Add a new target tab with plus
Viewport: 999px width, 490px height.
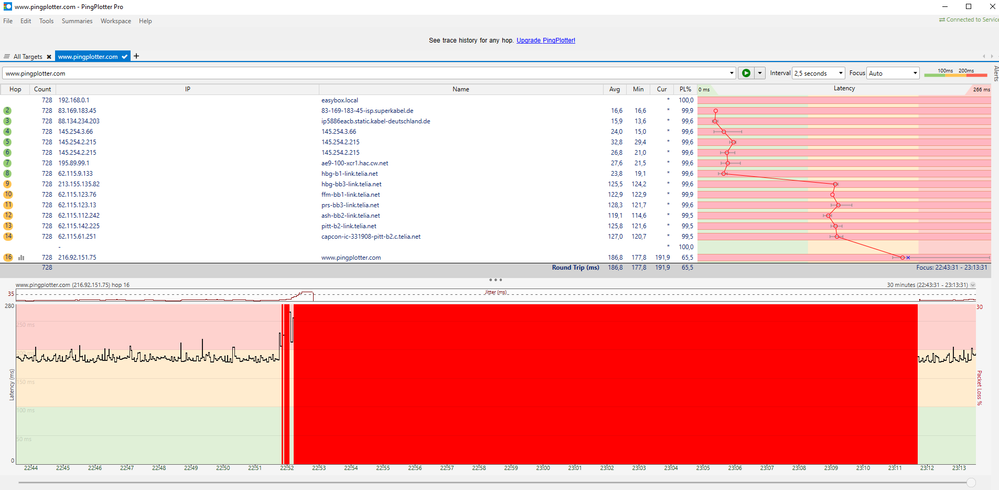[x=136, y=56]
